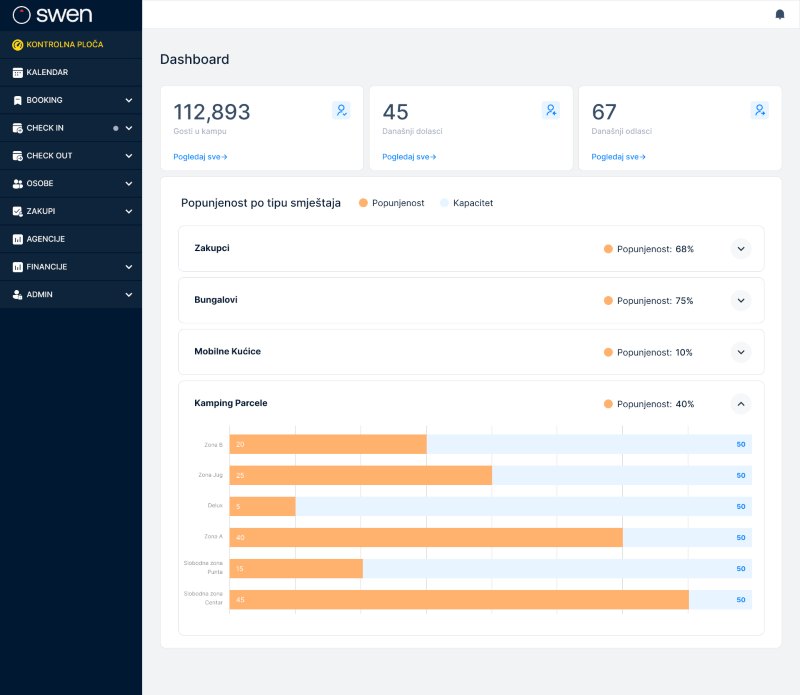The image size is (800, 695).
Task: Click the notification bell icon
Action: (780, 14)
